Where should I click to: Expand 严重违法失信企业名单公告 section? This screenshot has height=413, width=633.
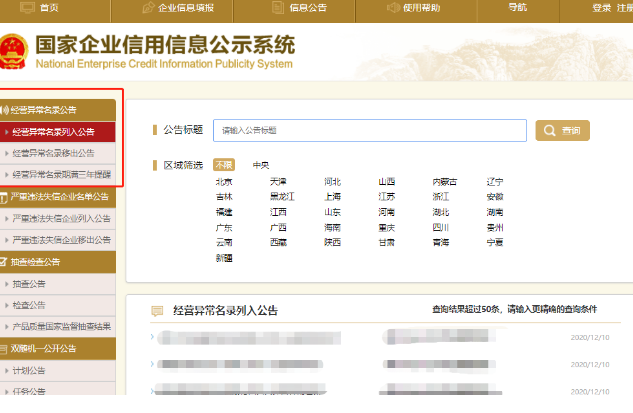tap(58, 197)
